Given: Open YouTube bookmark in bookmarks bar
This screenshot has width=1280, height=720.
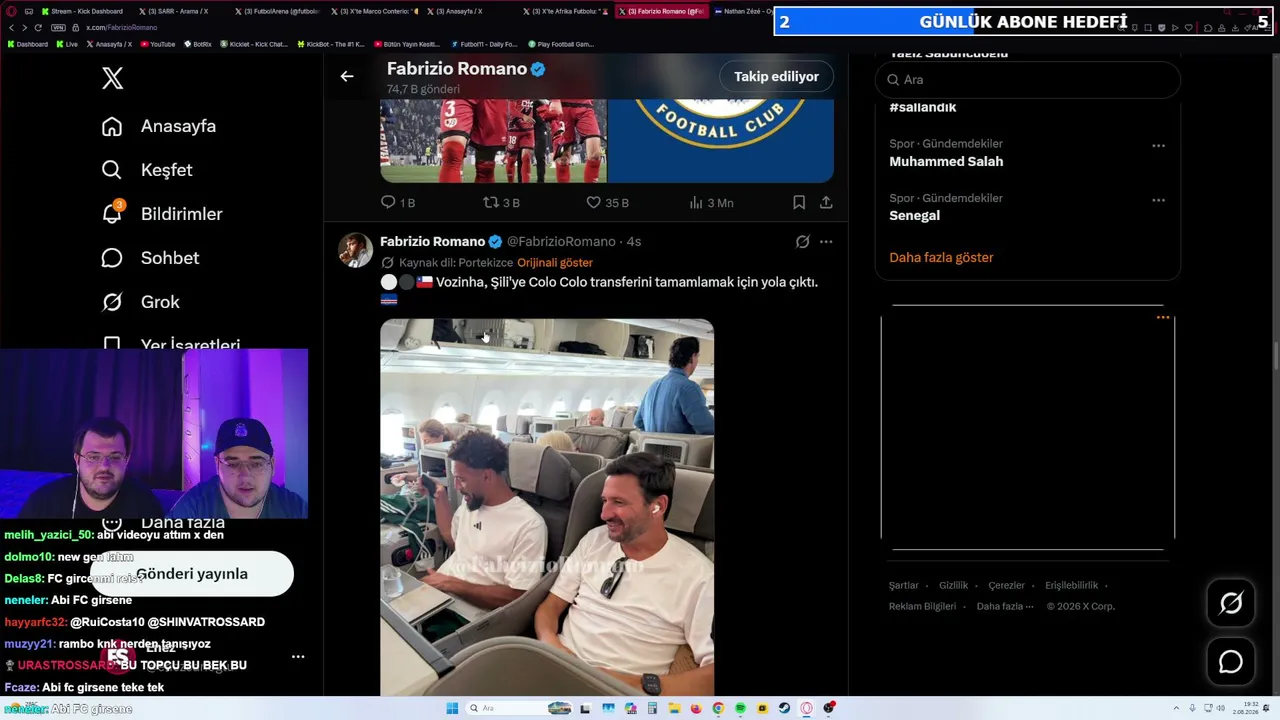Looking at the screenshot, I should click(158, 44).
